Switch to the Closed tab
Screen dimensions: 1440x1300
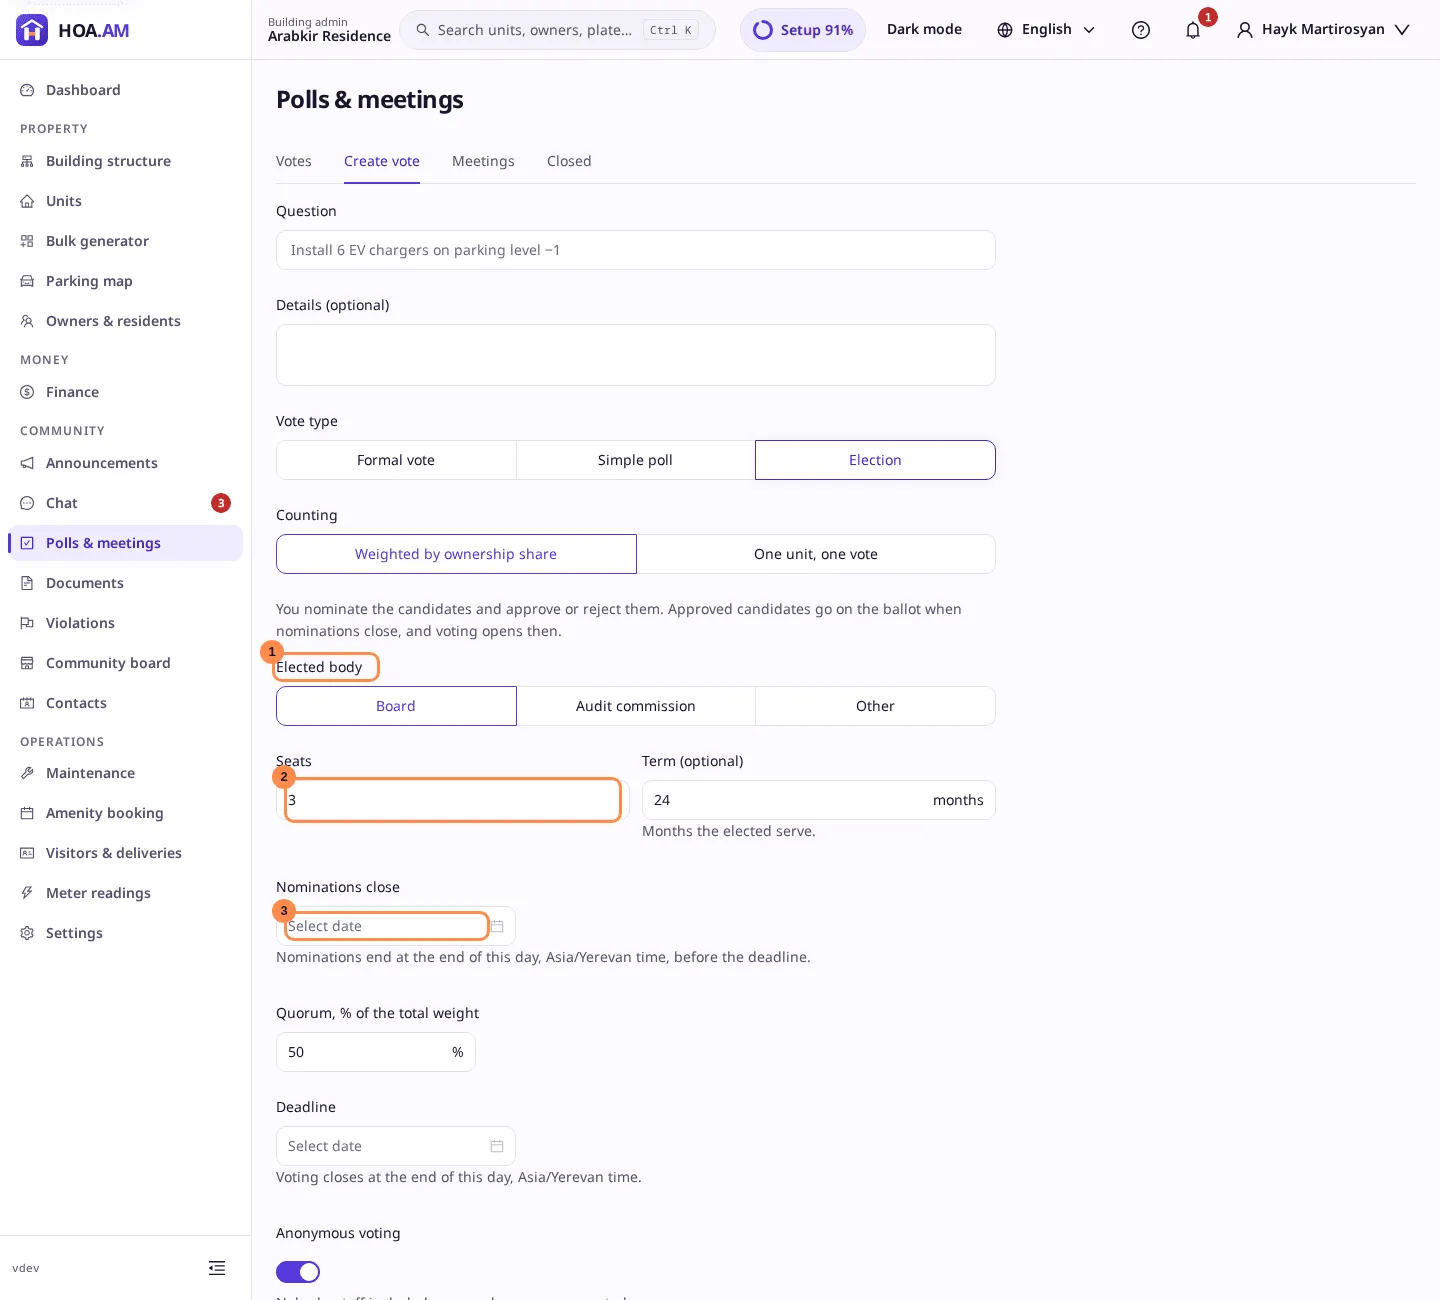click(569, 161)
